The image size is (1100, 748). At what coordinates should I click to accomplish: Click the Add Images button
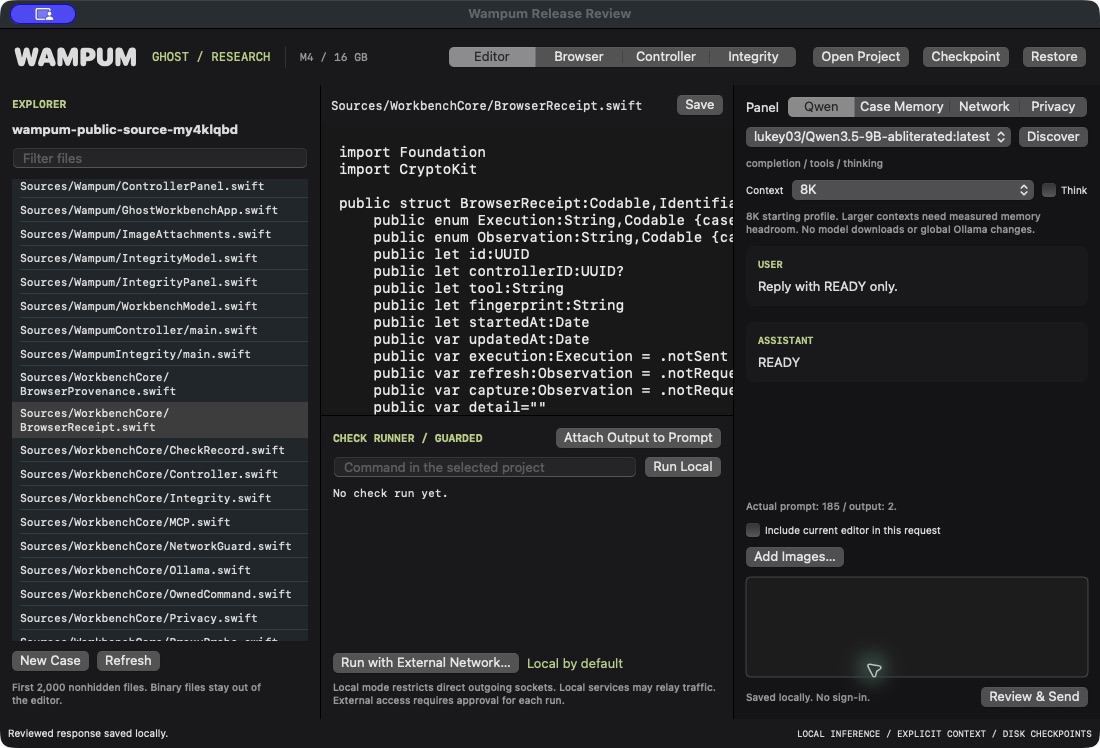tap(794, 557)
